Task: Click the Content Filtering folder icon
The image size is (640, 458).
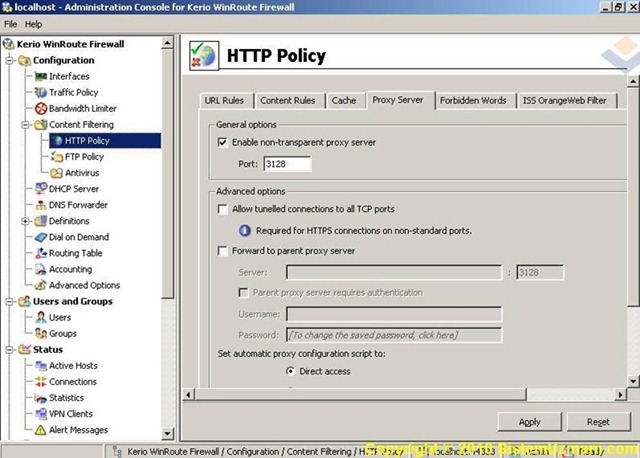Action: (x=40, y=125)
